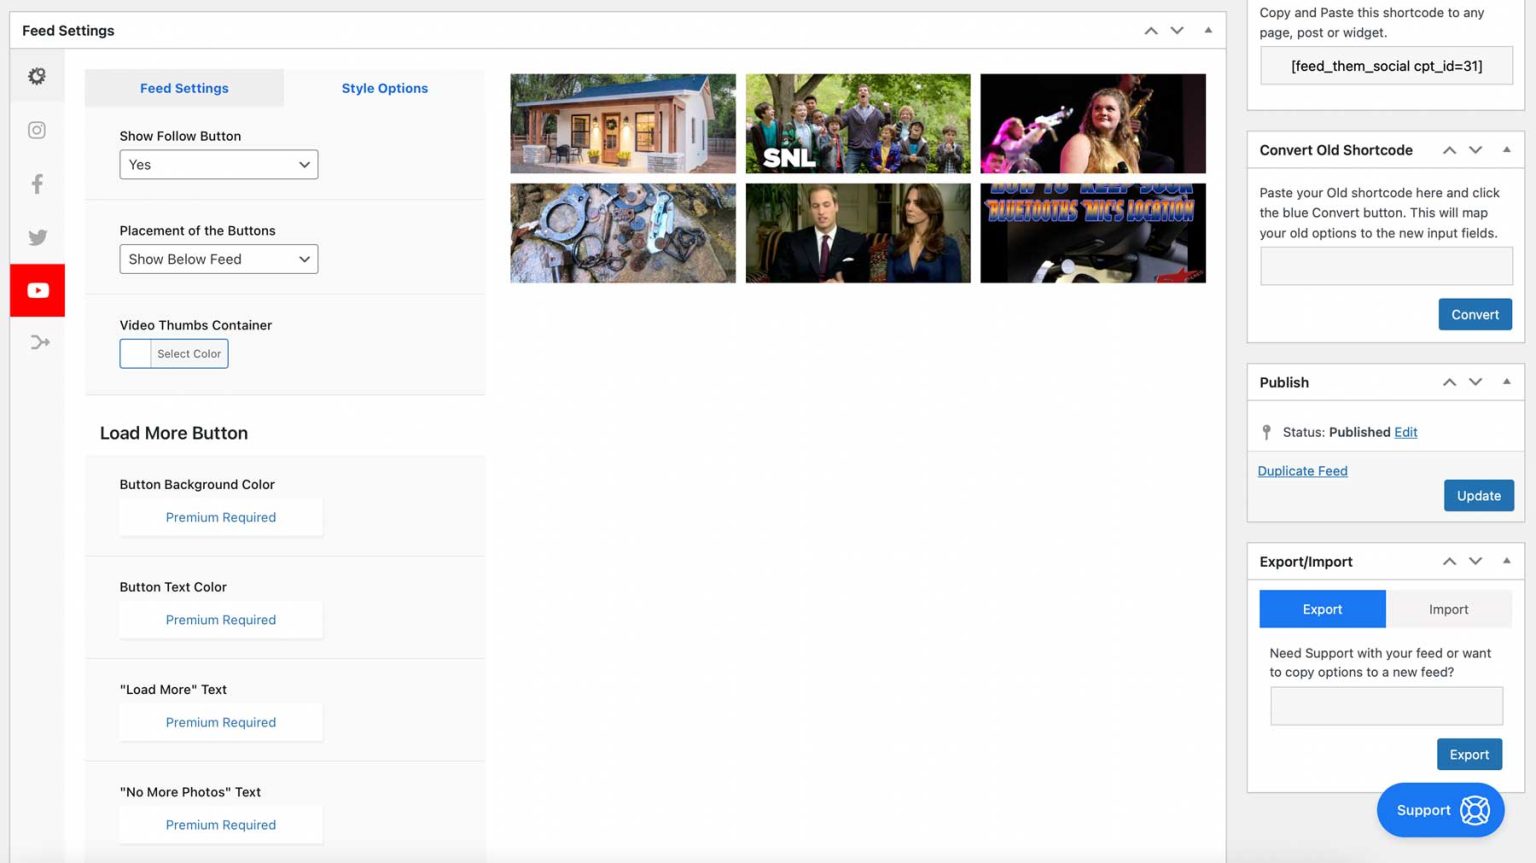Open the SNL video thumbnail
Viewport: 1536px width, 863px height.
(857, 122)
